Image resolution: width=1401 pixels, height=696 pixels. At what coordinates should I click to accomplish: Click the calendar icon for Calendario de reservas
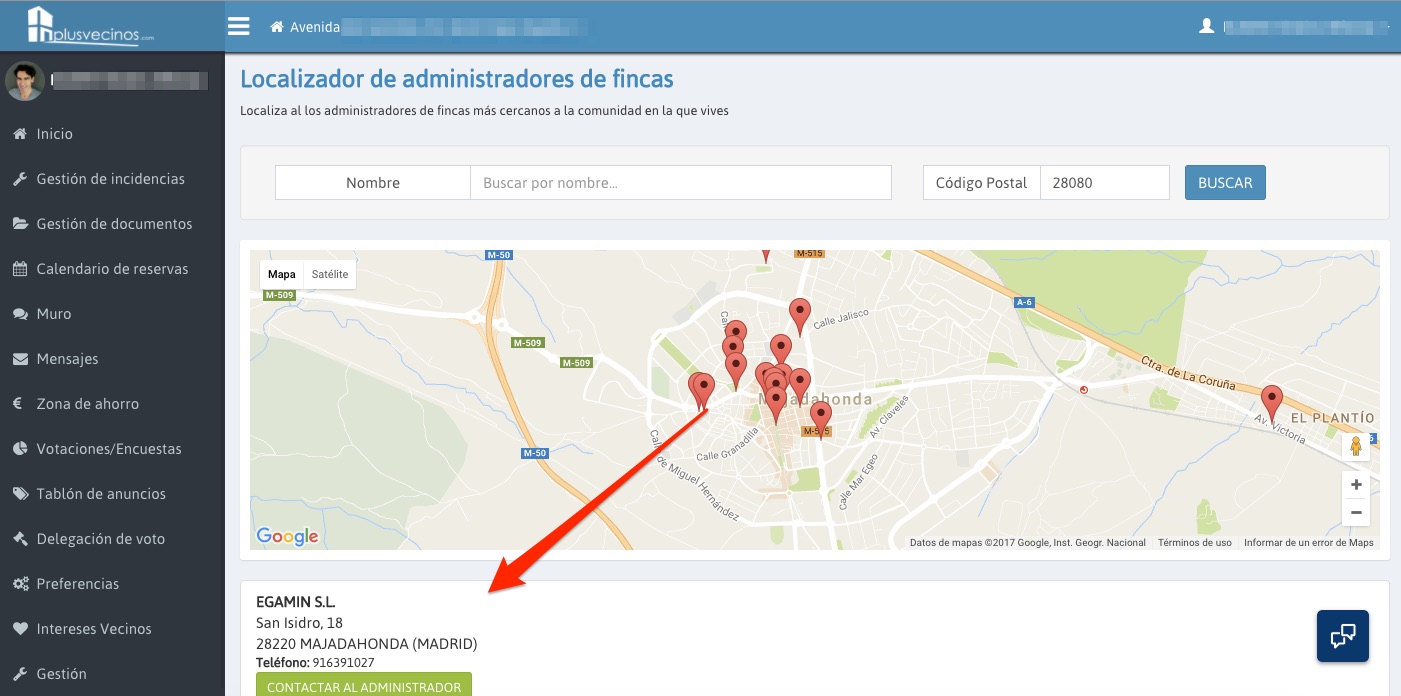point(19,268)
